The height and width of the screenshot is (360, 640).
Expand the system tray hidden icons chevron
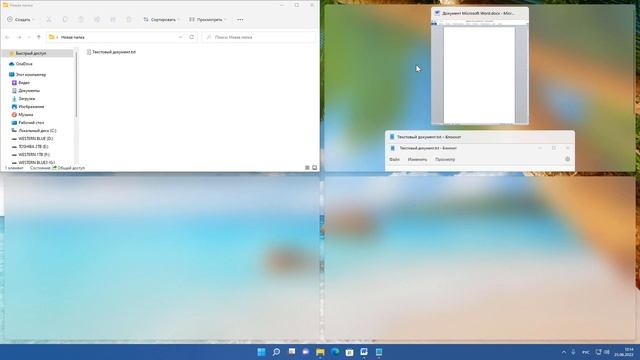click(564, 352)
